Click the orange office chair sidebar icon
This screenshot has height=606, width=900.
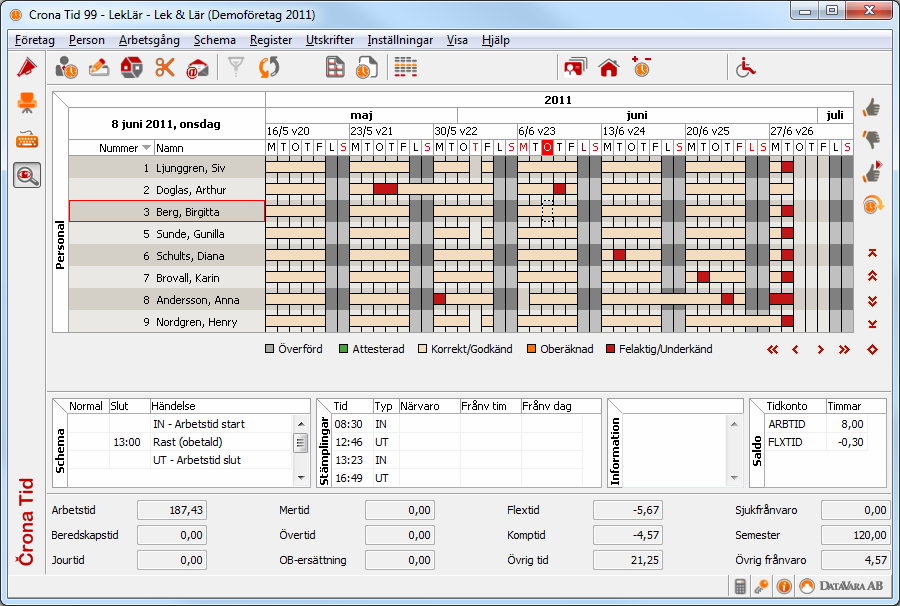[x=27, y=103]
